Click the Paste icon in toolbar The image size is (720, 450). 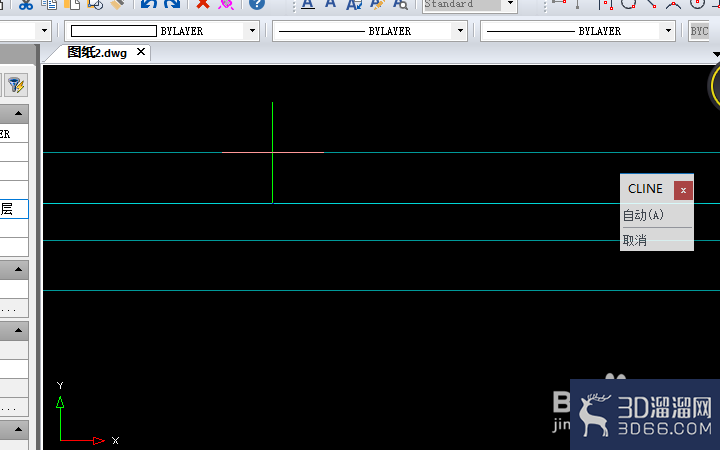(72, 5)
